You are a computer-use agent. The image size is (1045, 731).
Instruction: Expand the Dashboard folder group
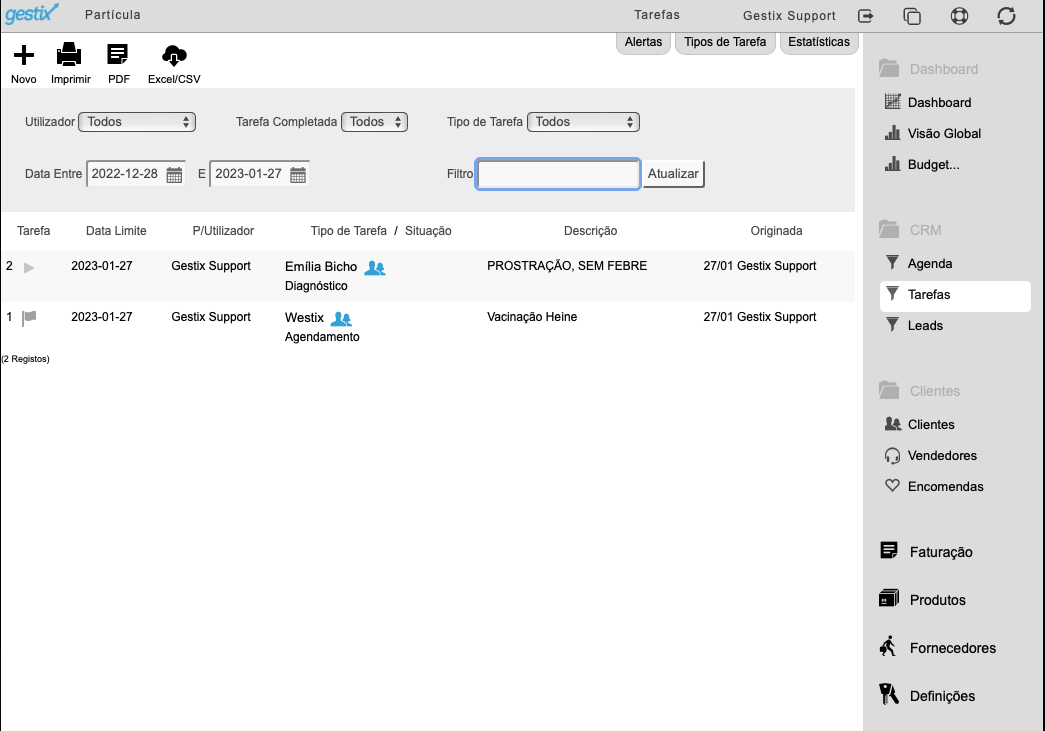coord(943,69)
